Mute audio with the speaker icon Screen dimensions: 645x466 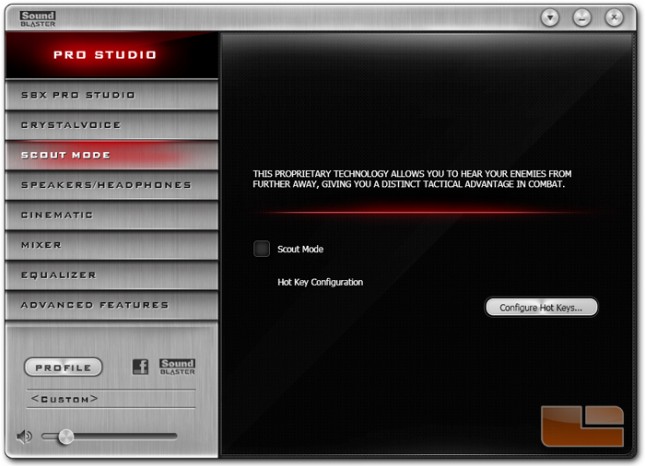click(24, 436)
